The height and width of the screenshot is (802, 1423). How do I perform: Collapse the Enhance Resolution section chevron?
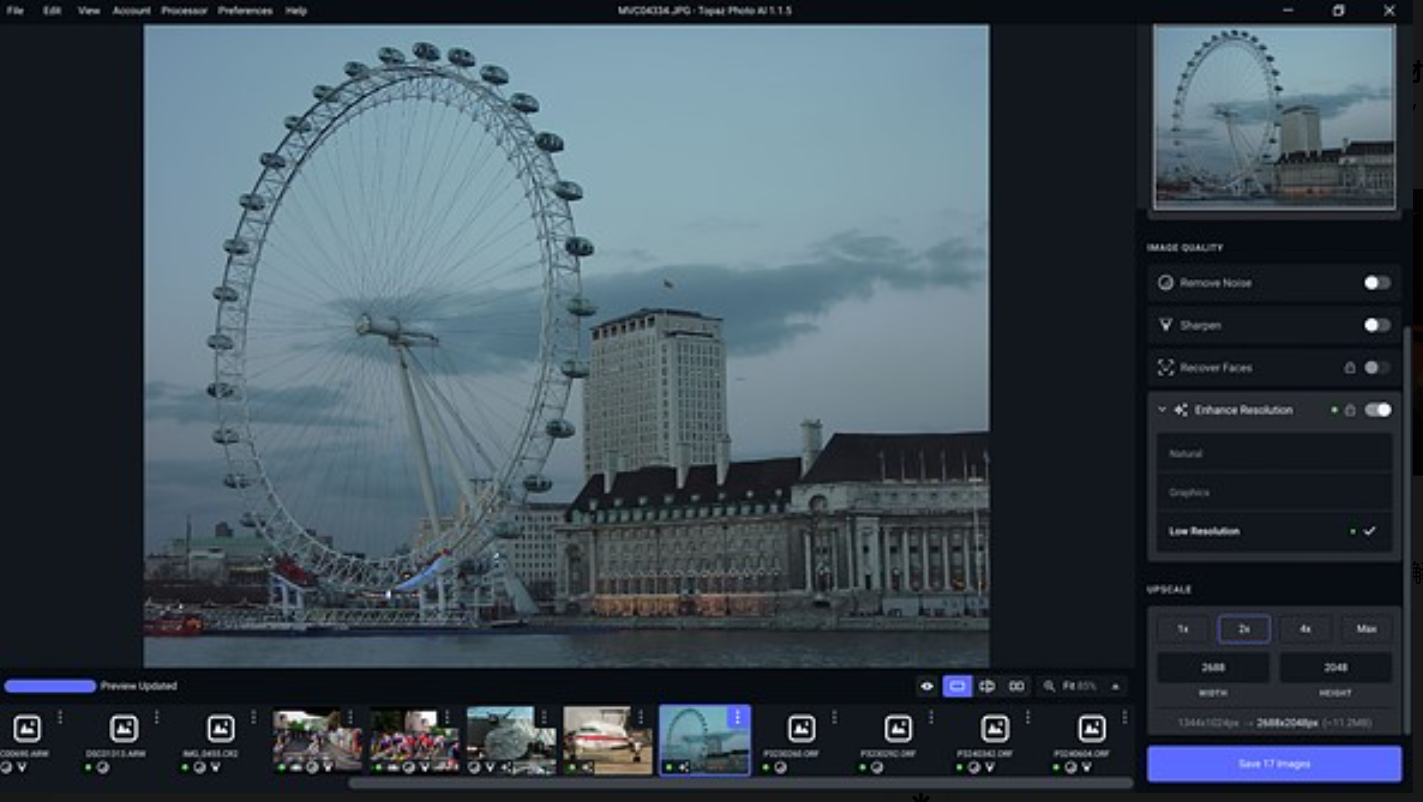coord(1162,410)
